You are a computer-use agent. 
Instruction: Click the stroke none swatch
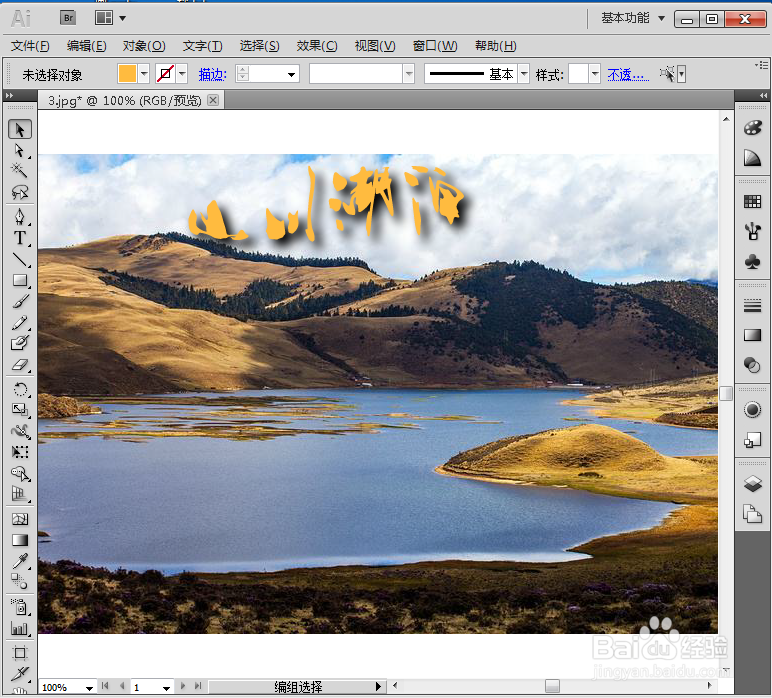click(x=165, y=74)
